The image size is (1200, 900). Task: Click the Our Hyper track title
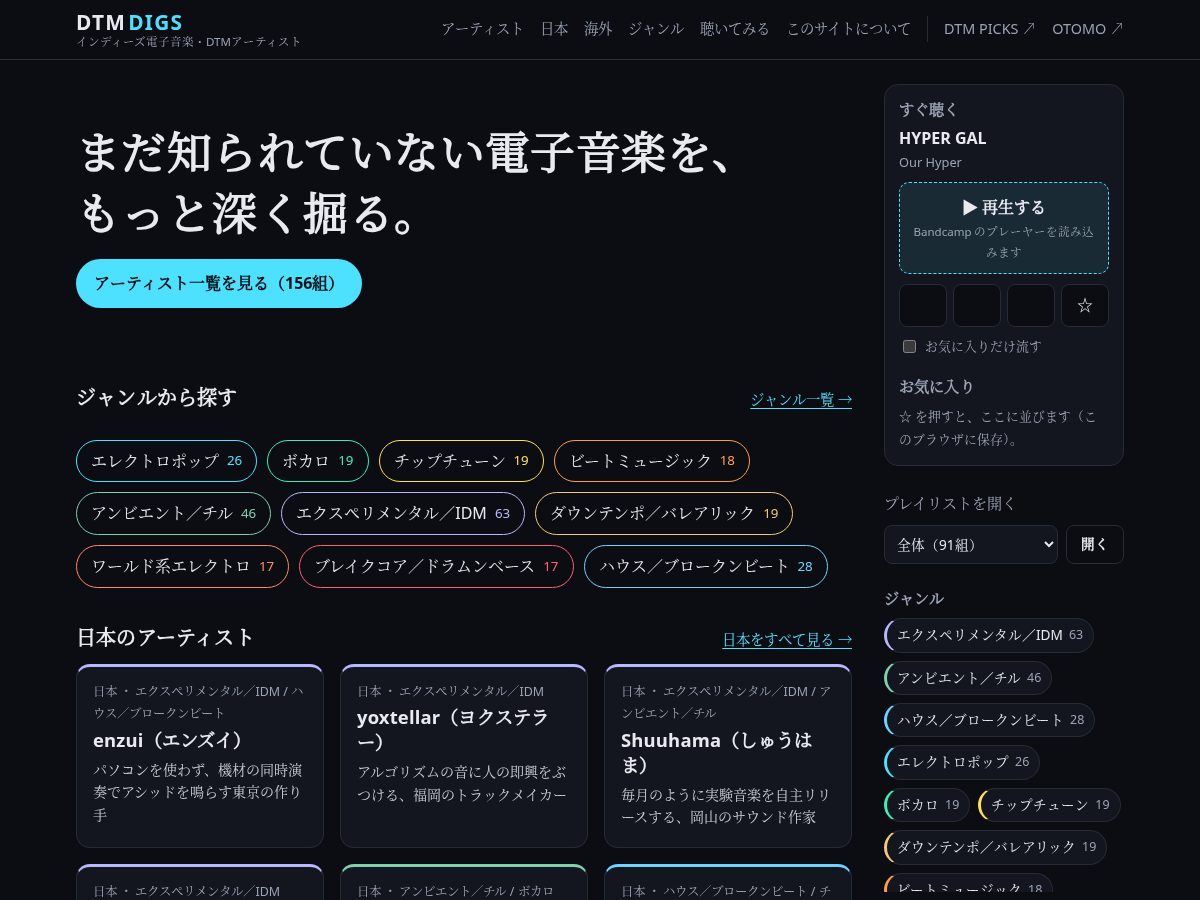pos(930,163)
